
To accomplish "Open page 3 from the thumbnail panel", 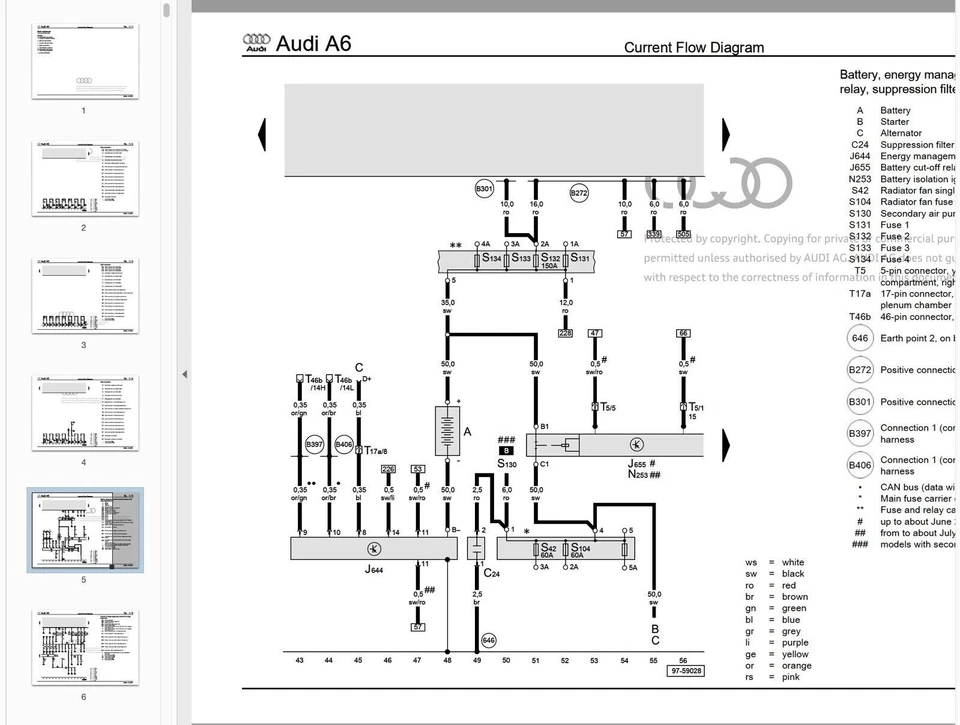I will (83, 296).
